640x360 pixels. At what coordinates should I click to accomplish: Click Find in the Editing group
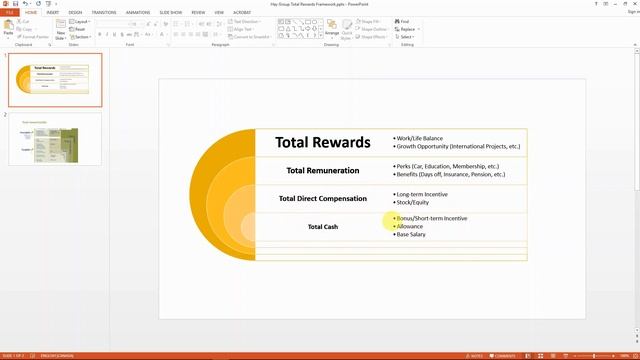[x=402, y=21]
